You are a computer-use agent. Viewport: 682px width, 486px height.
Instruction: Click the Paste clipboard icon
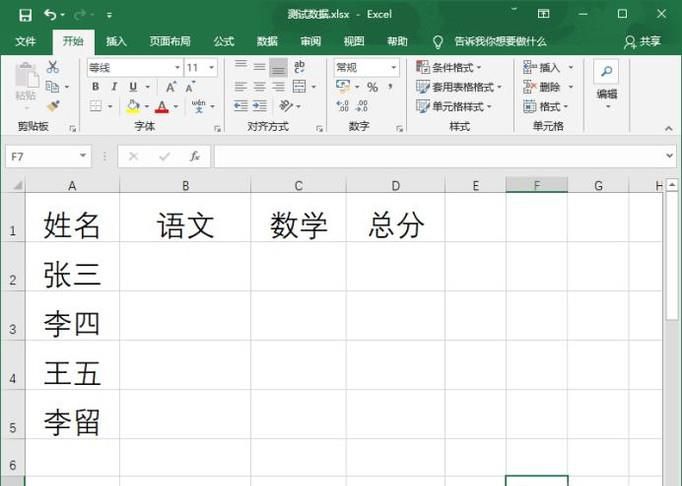pyautogui.click(x=27, y=75)
